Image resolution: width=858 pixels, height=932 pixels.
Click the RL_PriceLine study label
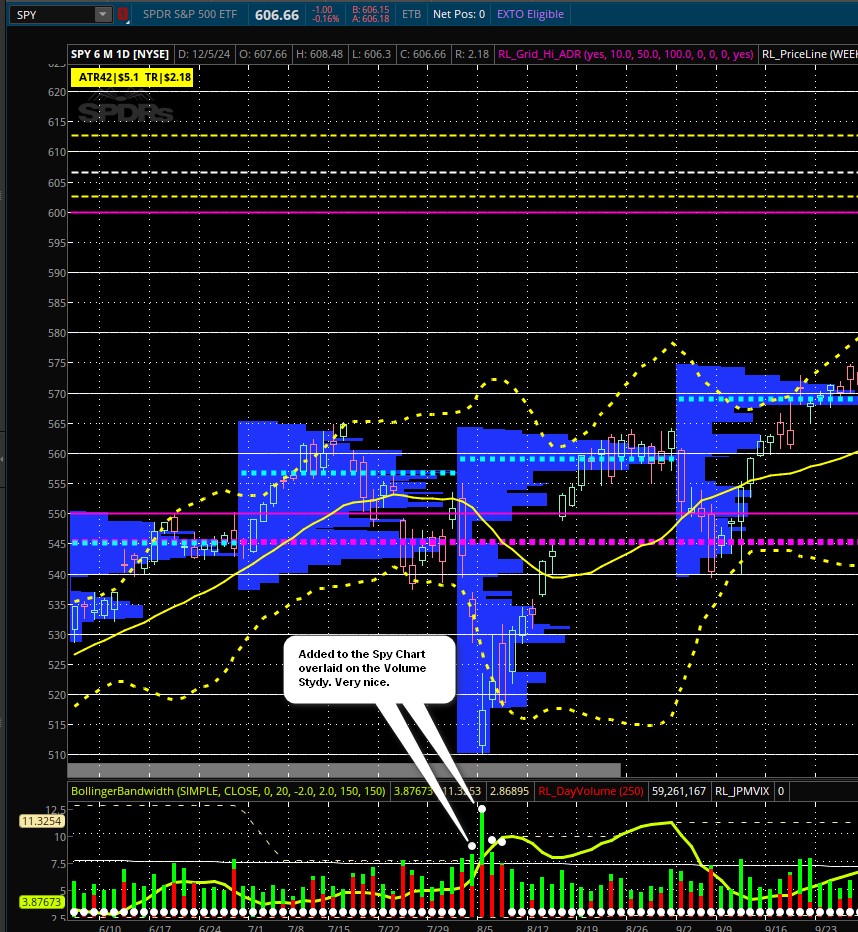pos(808,54)
